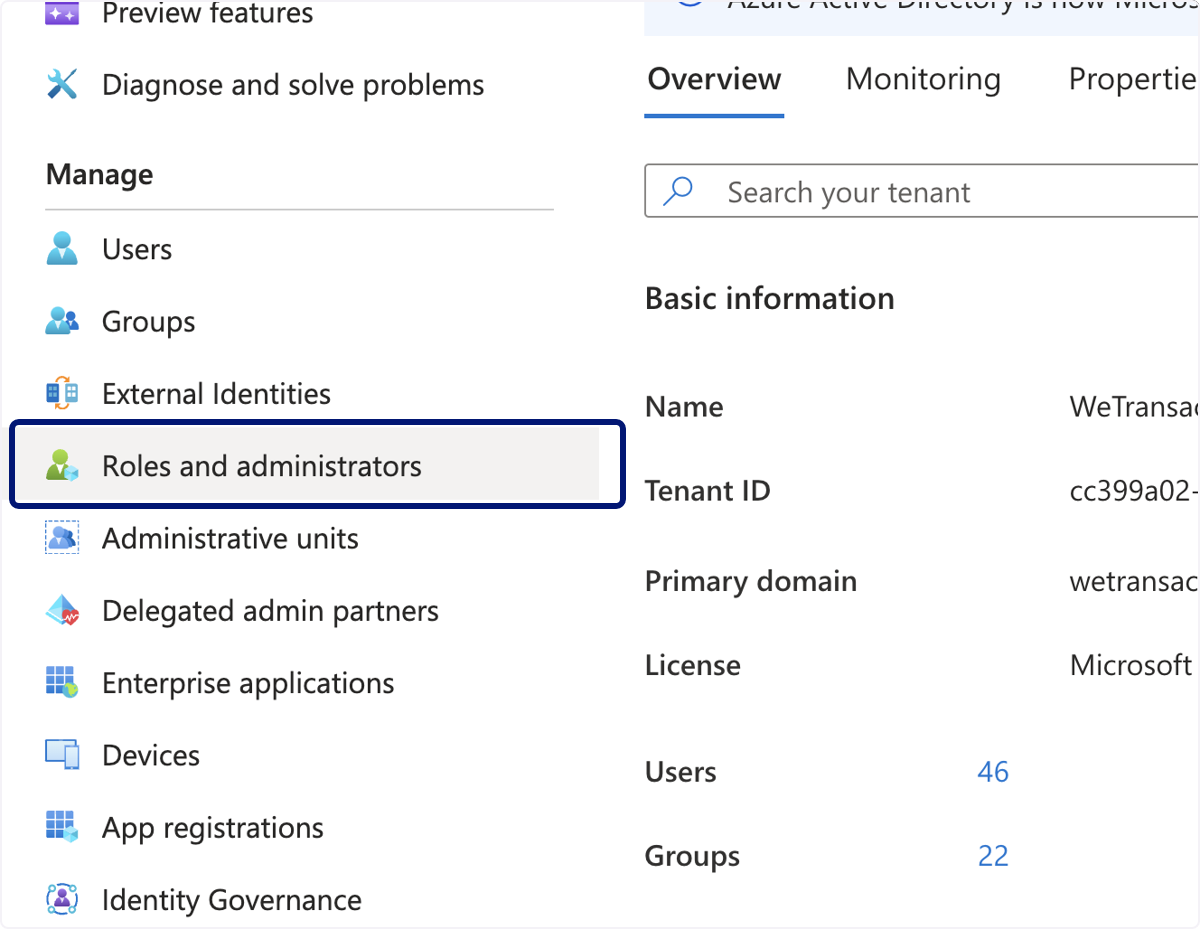Image resolution: width=1200 pixels, height=929 pixels.
Task: Click the Preview features sparkle icon
Action: click(x=62, y=14)
